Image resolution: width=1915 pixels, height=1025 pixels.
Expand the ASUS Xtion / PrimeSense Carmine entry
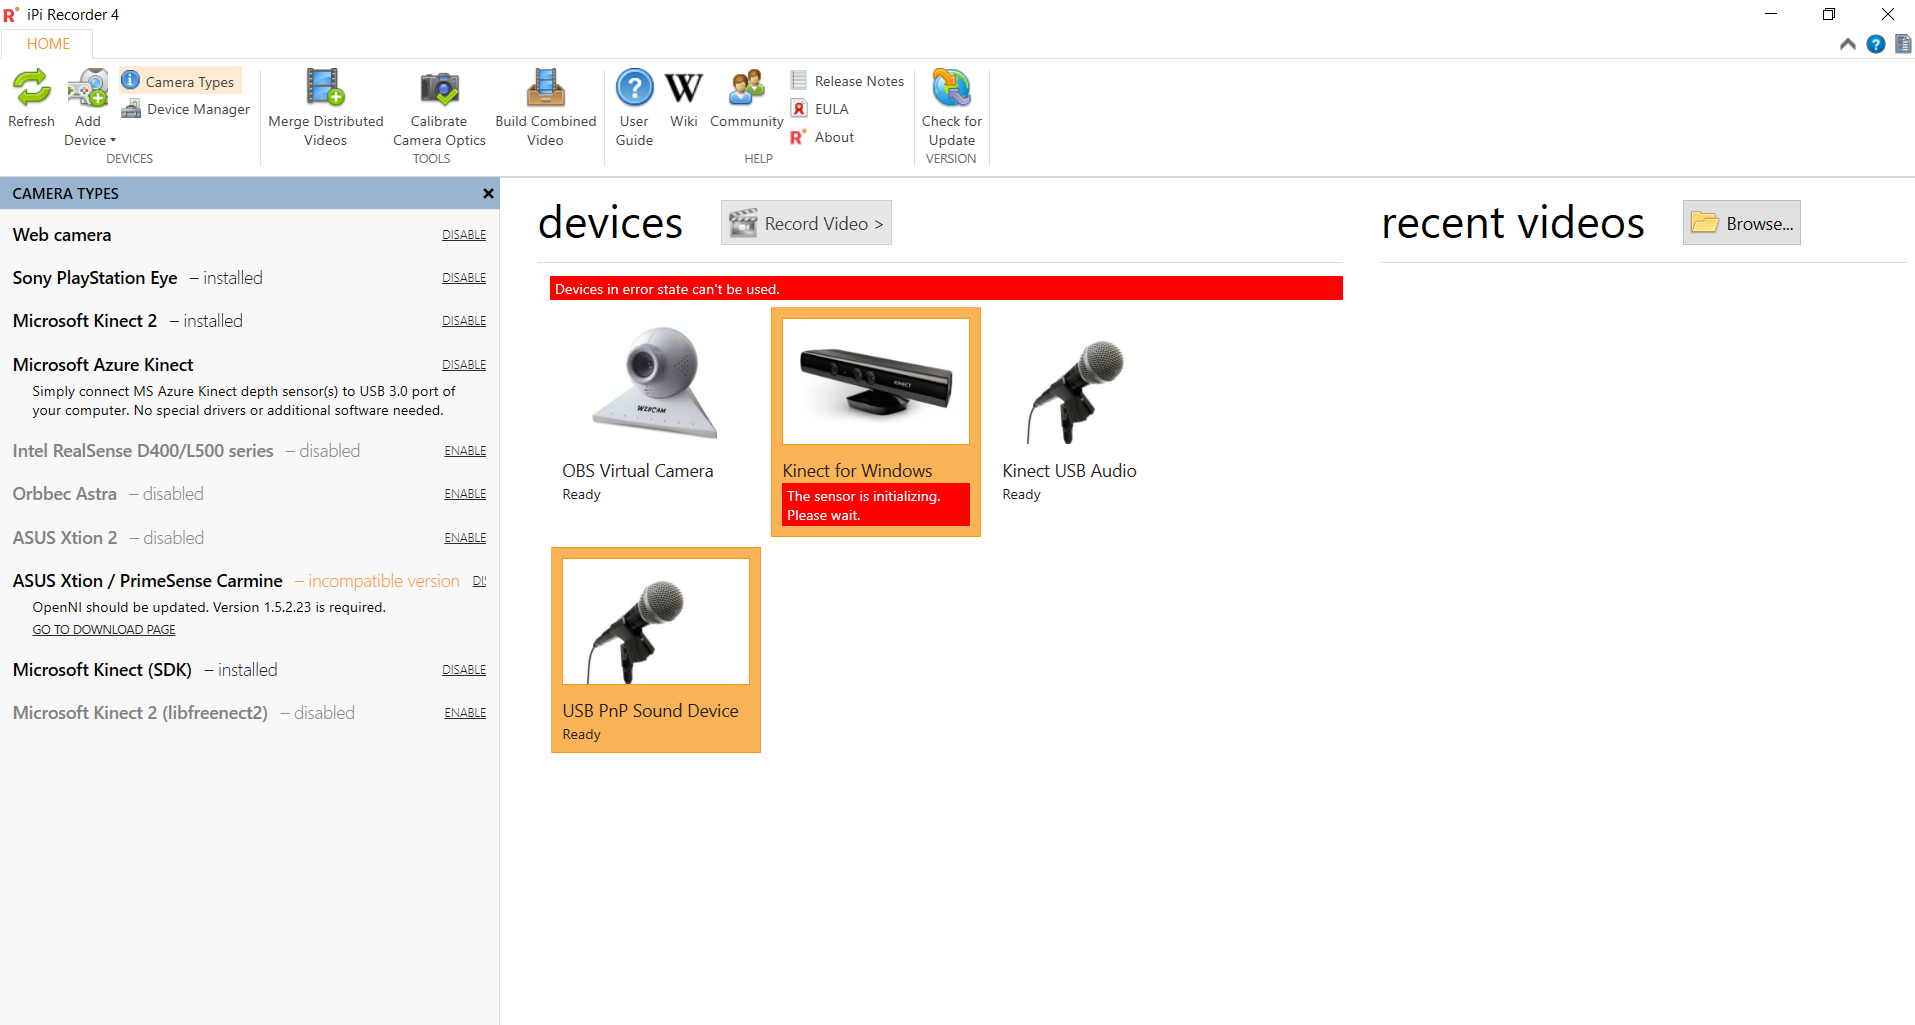click(148, 581)
